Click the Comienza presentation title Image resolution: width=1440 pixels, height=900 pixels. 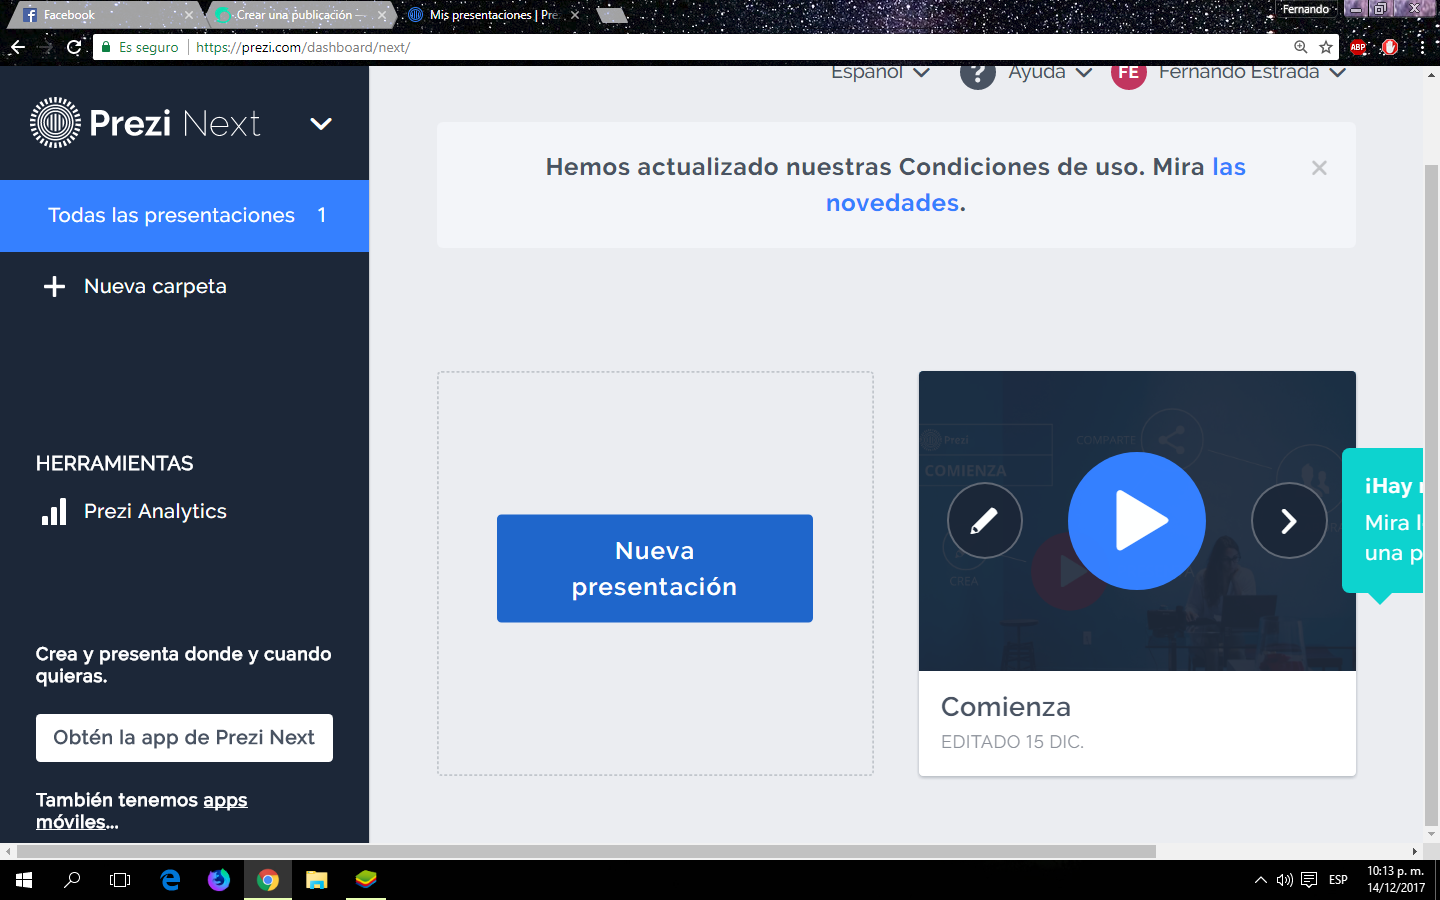point(1006,707)
